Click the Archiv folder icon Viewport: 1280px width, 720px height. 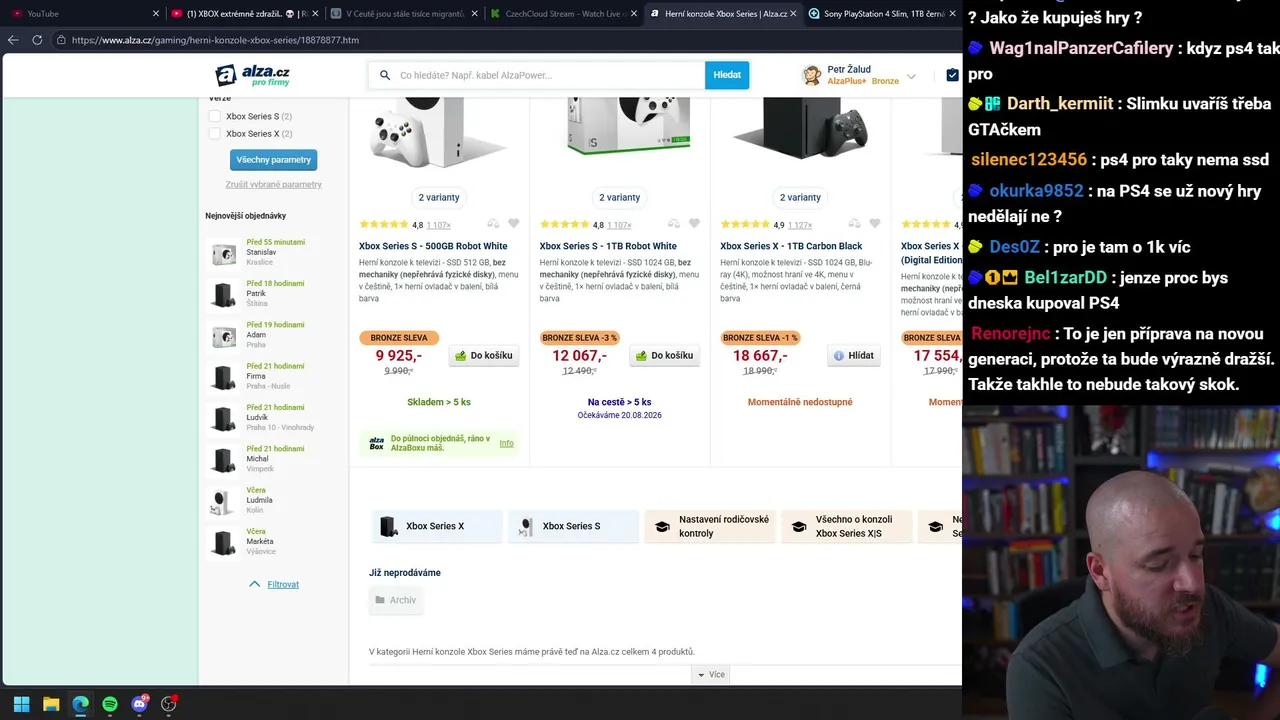click(380, 600)
